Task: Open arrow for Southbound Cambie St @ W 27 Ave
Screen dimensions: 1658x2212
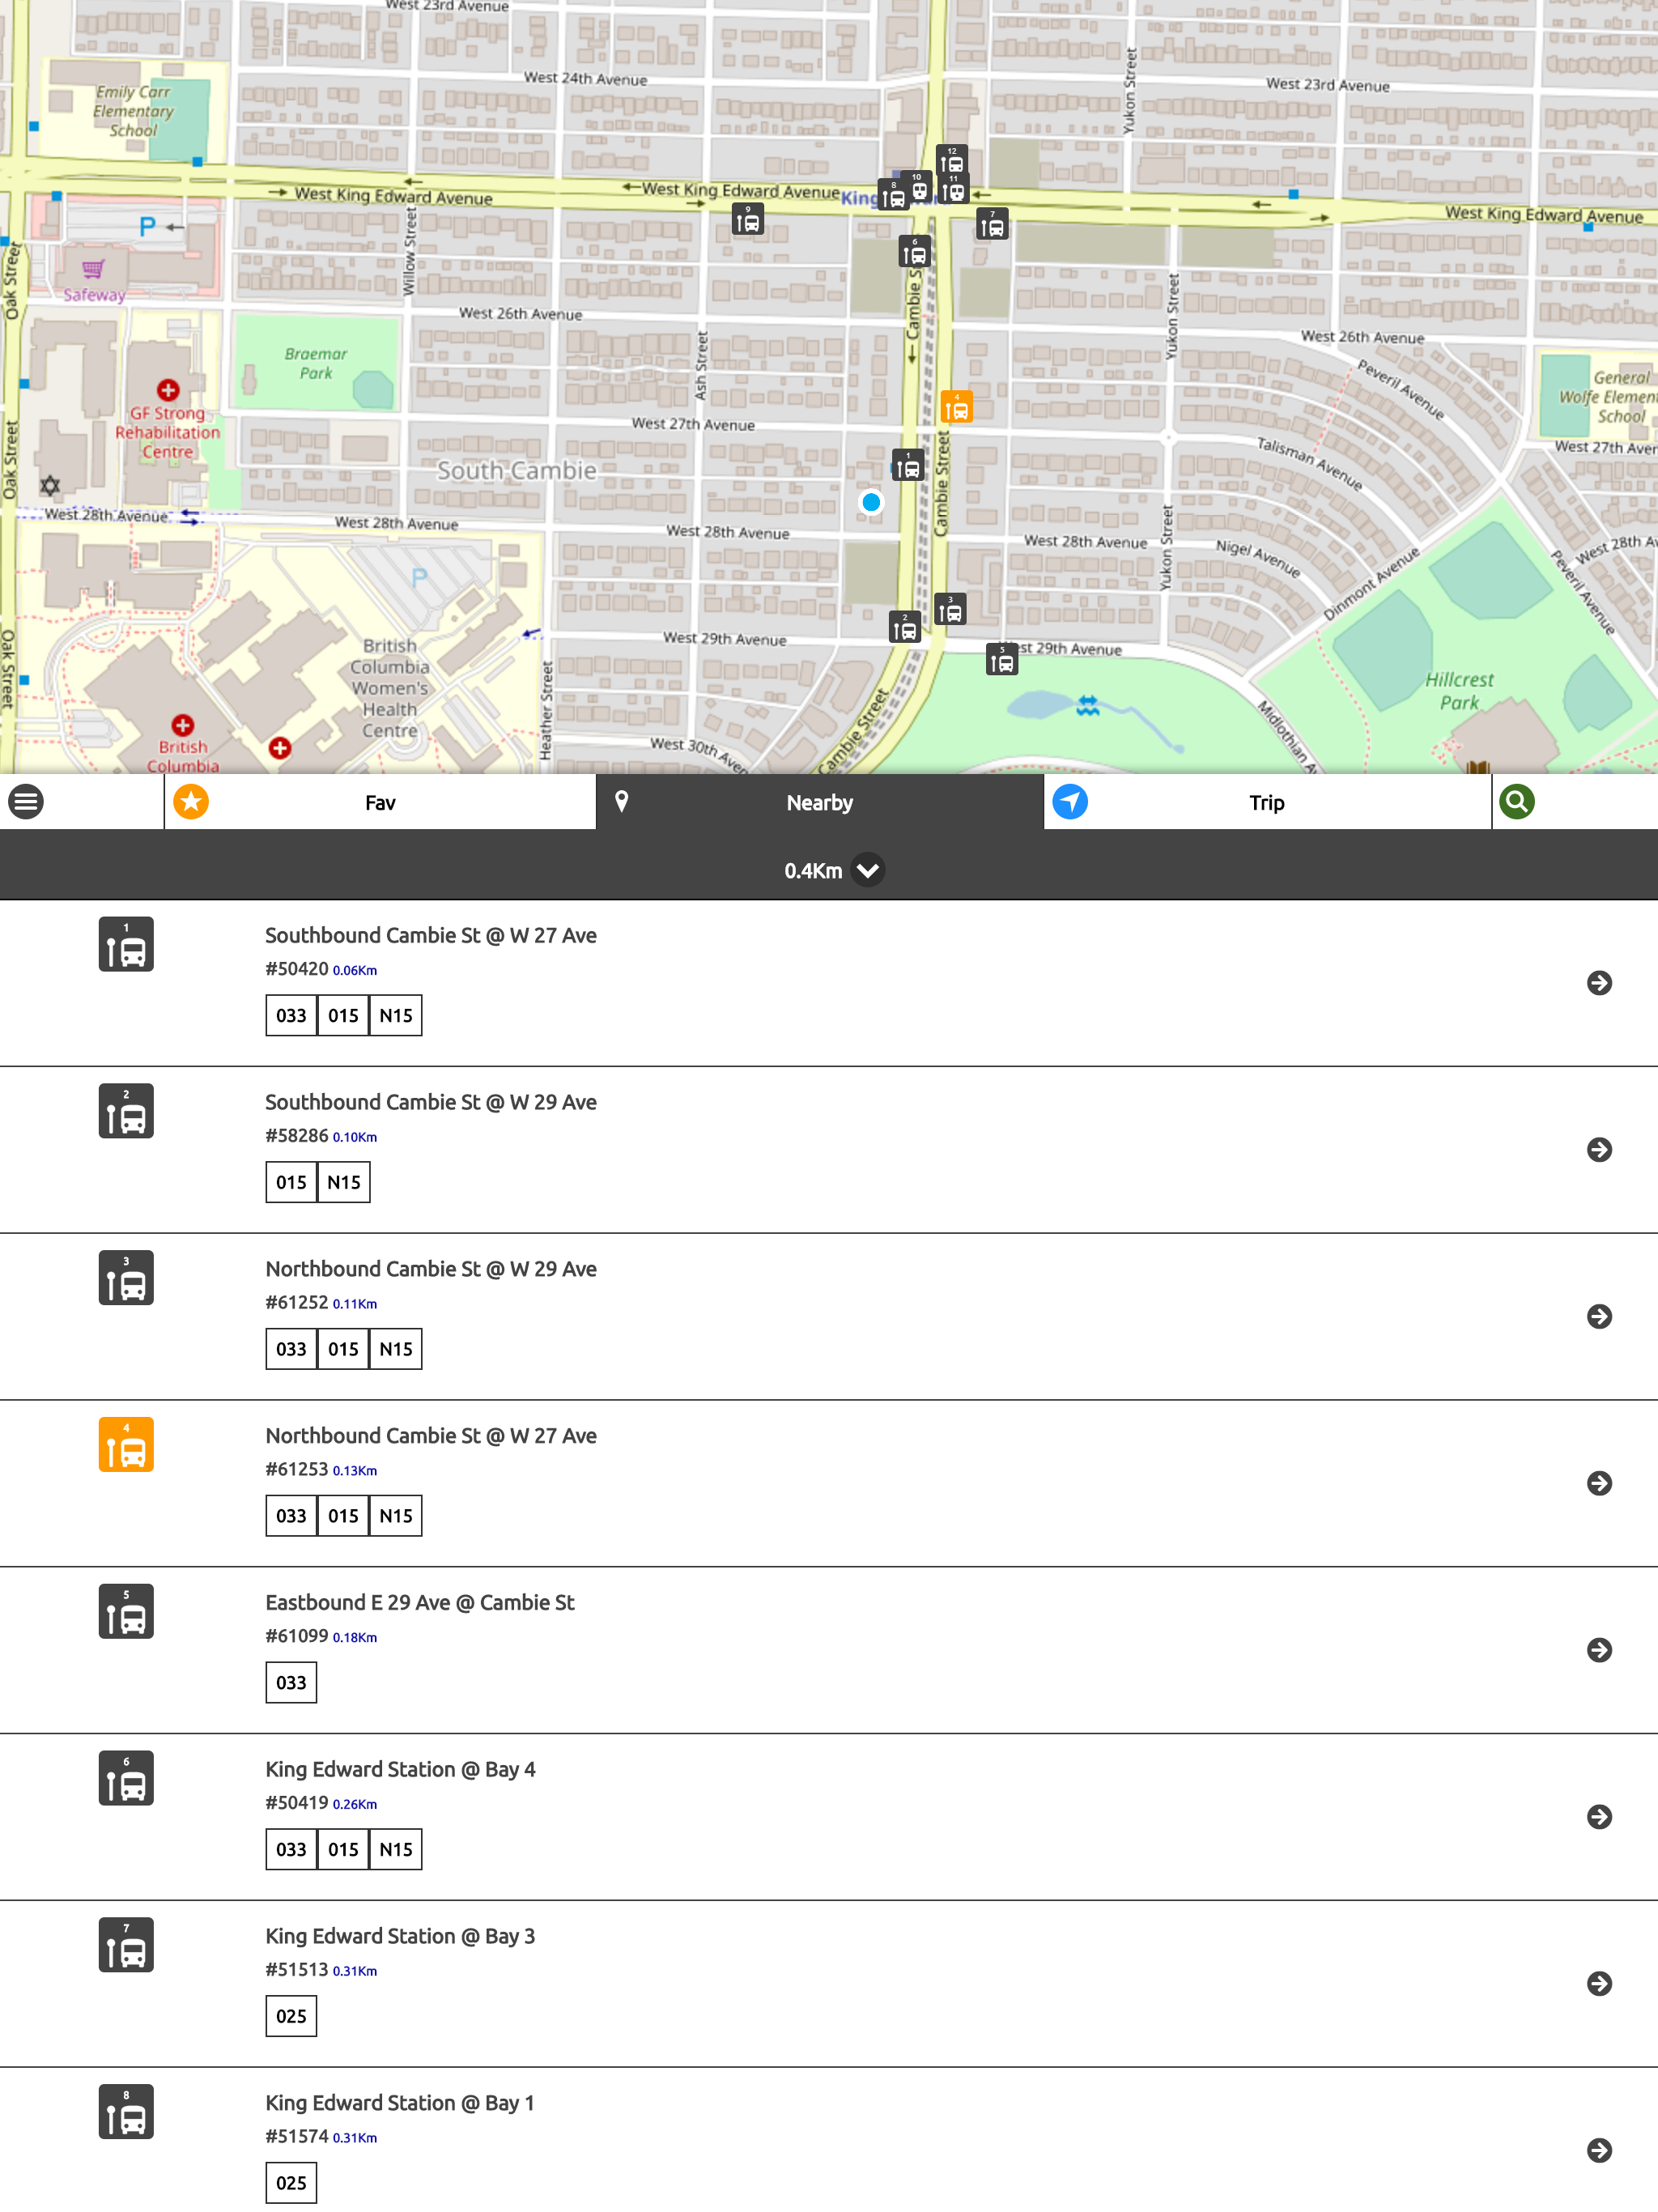Action: [x=1599, y=983]
